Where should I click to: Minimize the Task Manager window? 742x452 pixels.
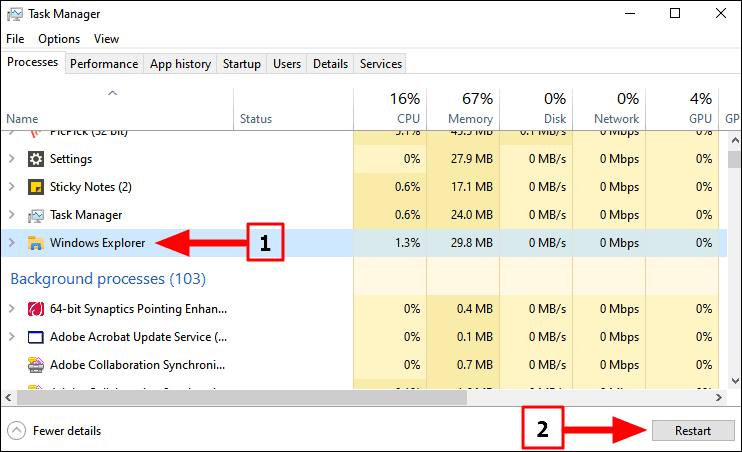point(630,13)
